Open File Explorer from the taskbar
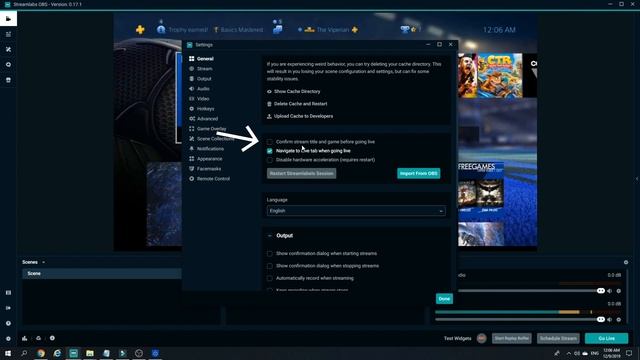The image size is (640, 360). coord(90,353)
